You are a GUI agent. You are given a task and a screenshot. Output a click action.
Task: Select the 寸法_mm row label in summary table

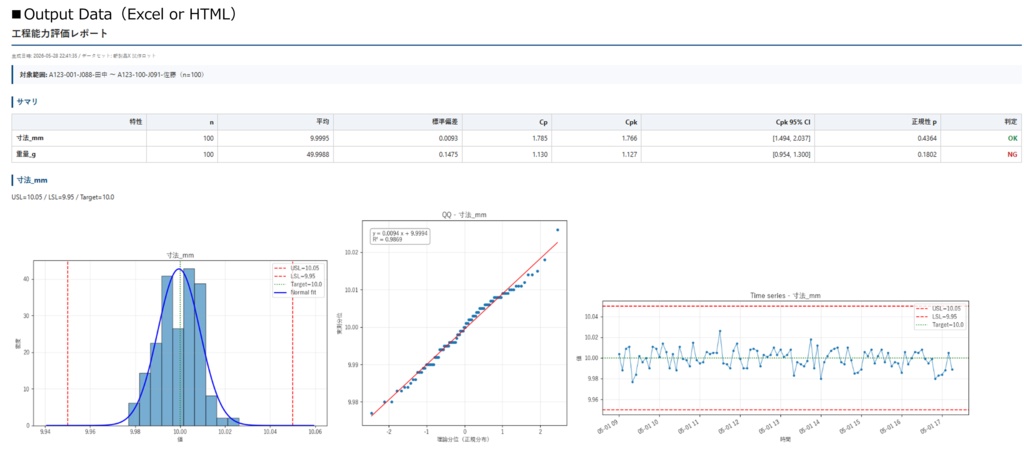pos(30,138)
